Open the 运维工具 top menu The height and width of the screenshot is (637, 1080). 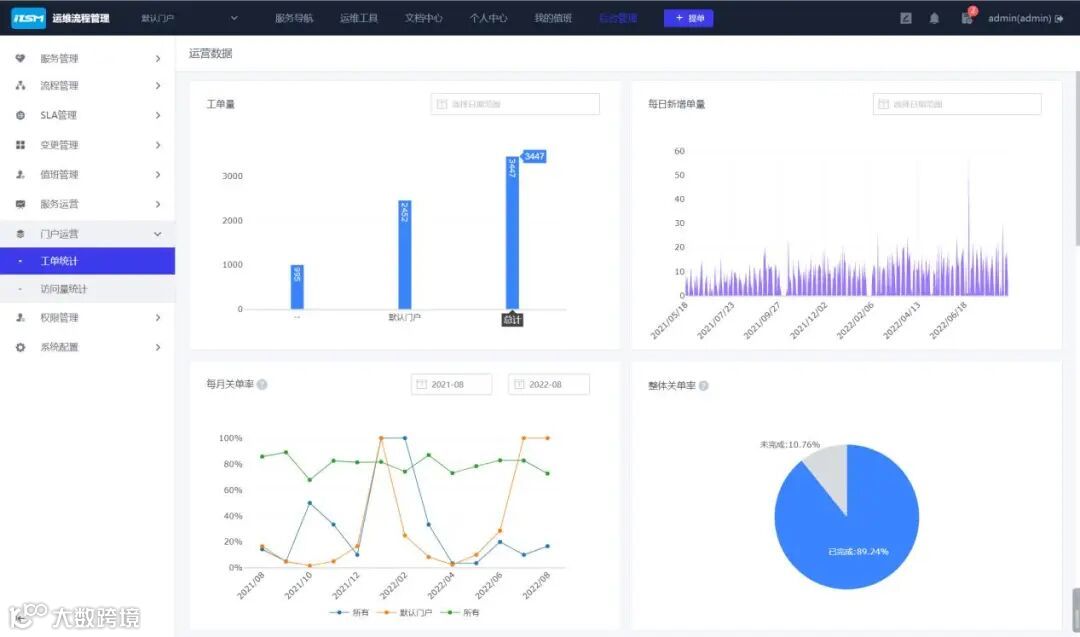[359, 18]
